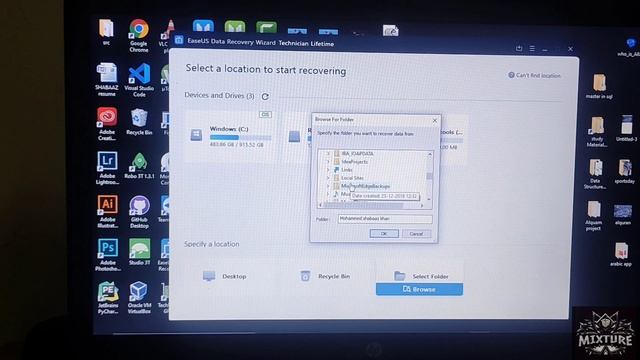This screenshot has width=640, height=360.
Task: Open alquran image on desktop
Action: [x=623, y=215]
